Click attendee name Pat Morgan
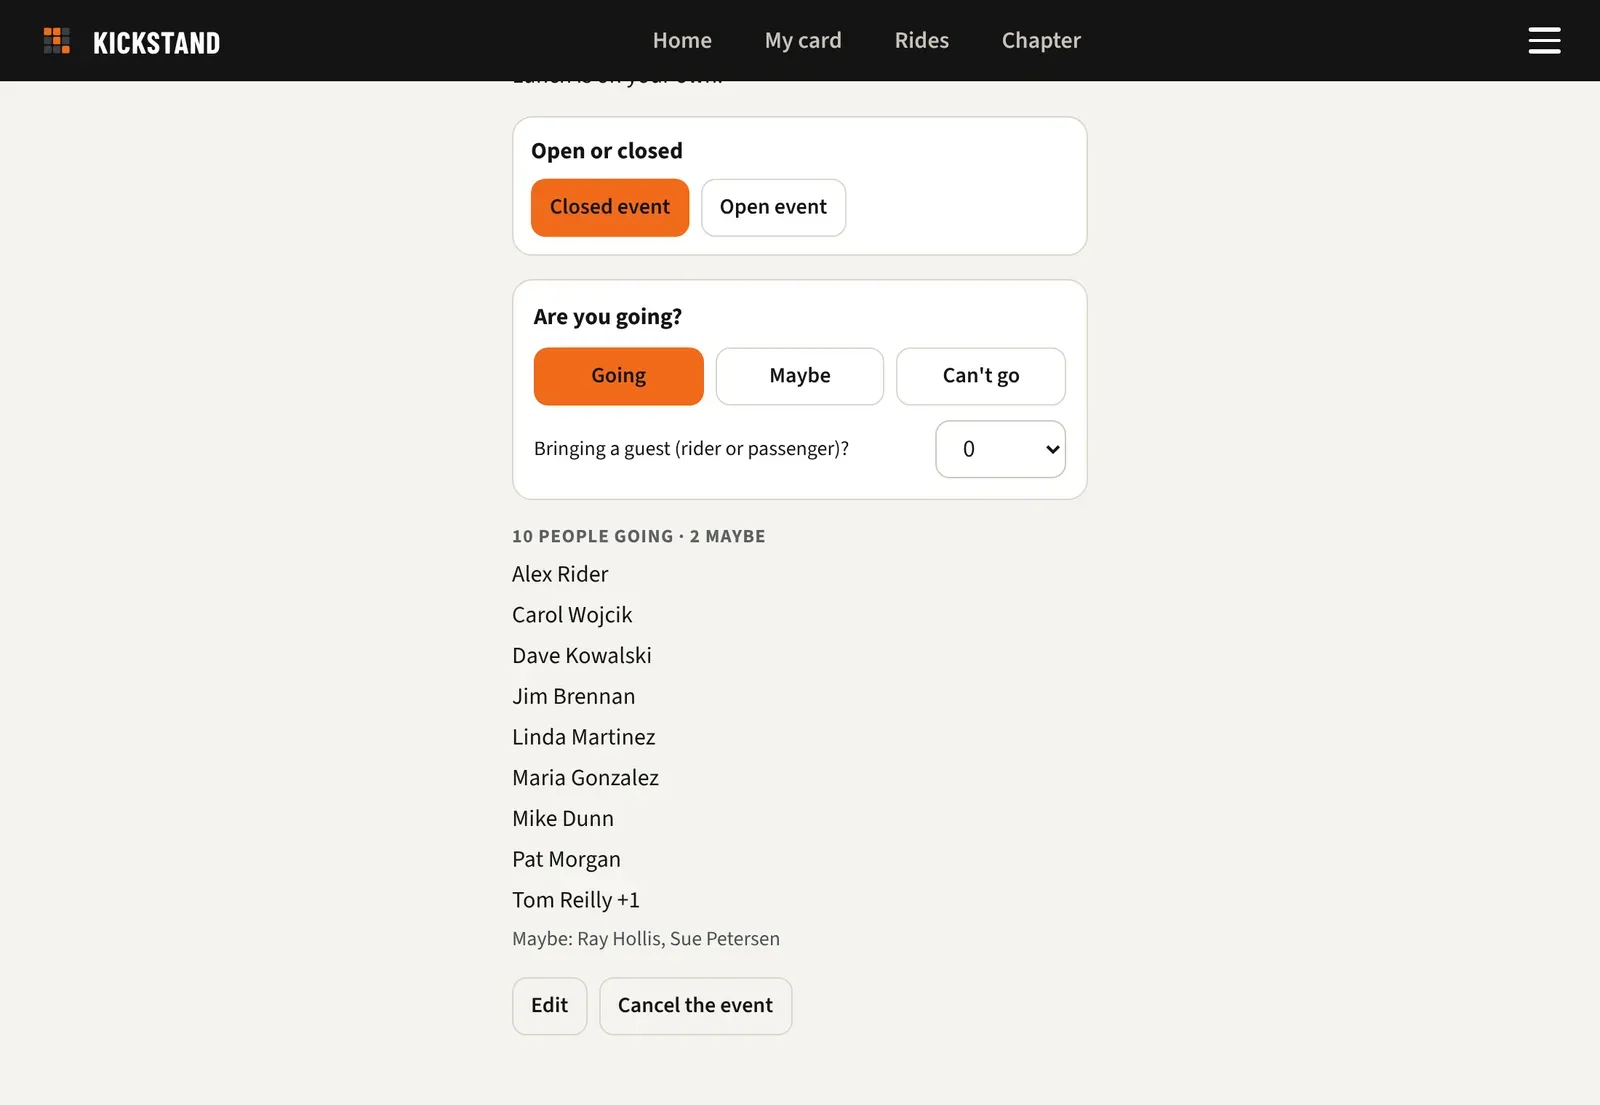1600x1105 pixels. (x=566, y=860)
